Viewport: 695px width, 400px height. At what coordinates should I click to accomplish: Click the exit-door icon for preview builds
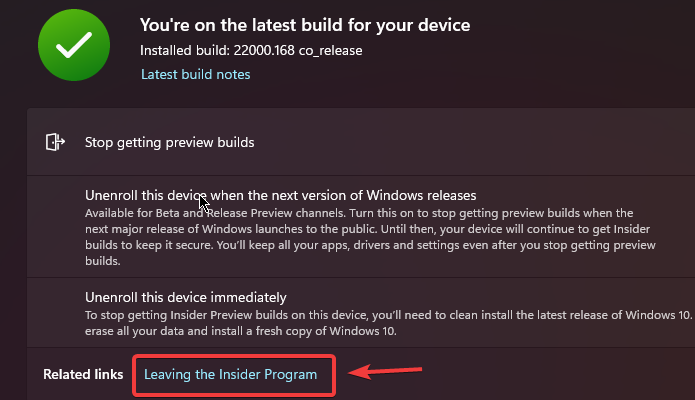[x=55, y=142]
